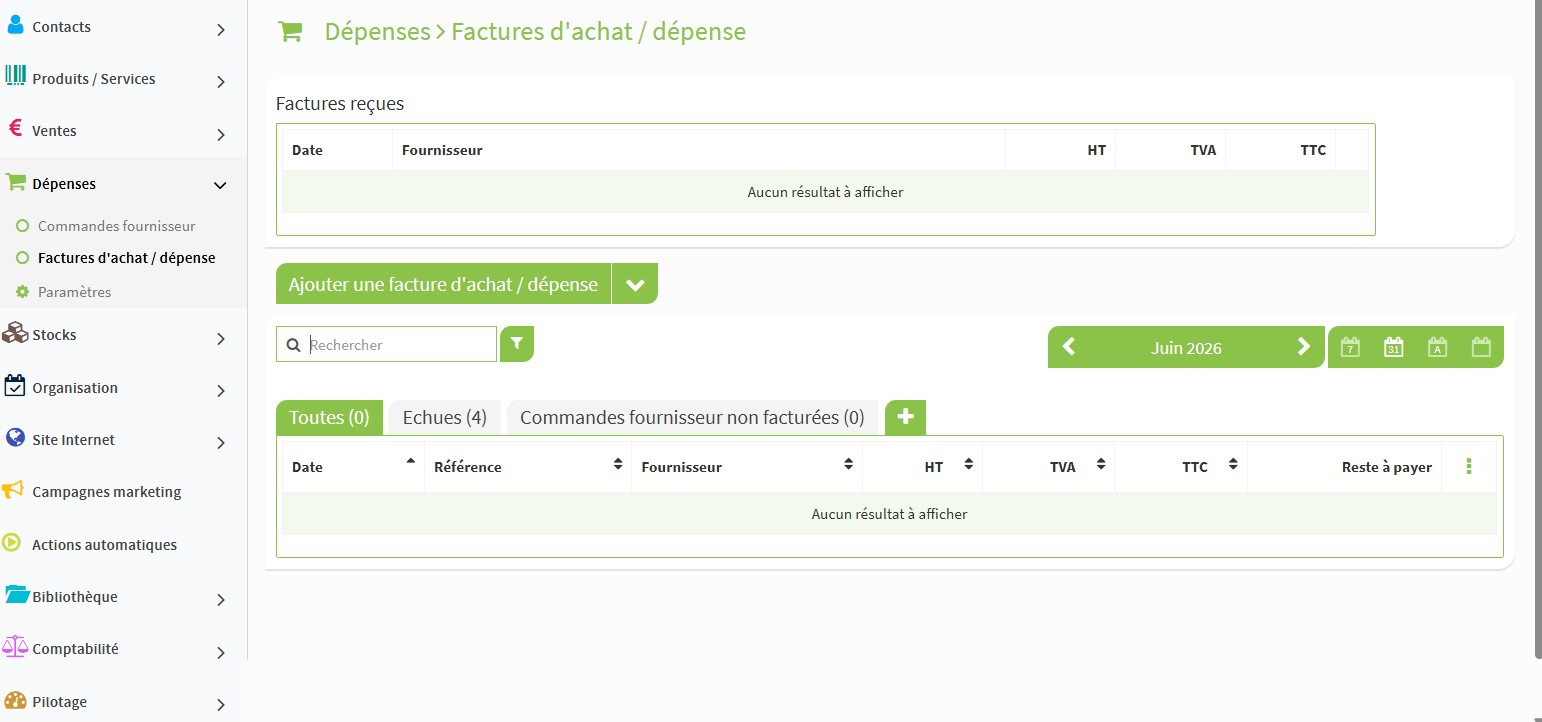Click the cart icon in page header
Screen dimensions: 1542x722
click(290, 32)
